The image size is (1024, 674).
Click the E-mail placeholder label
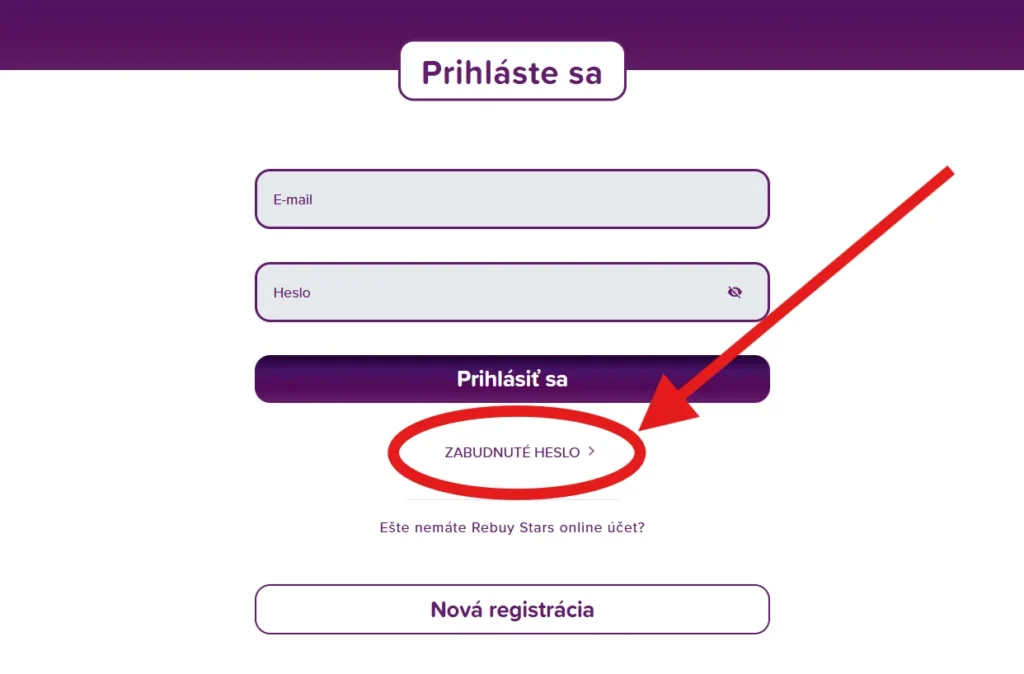293,199
